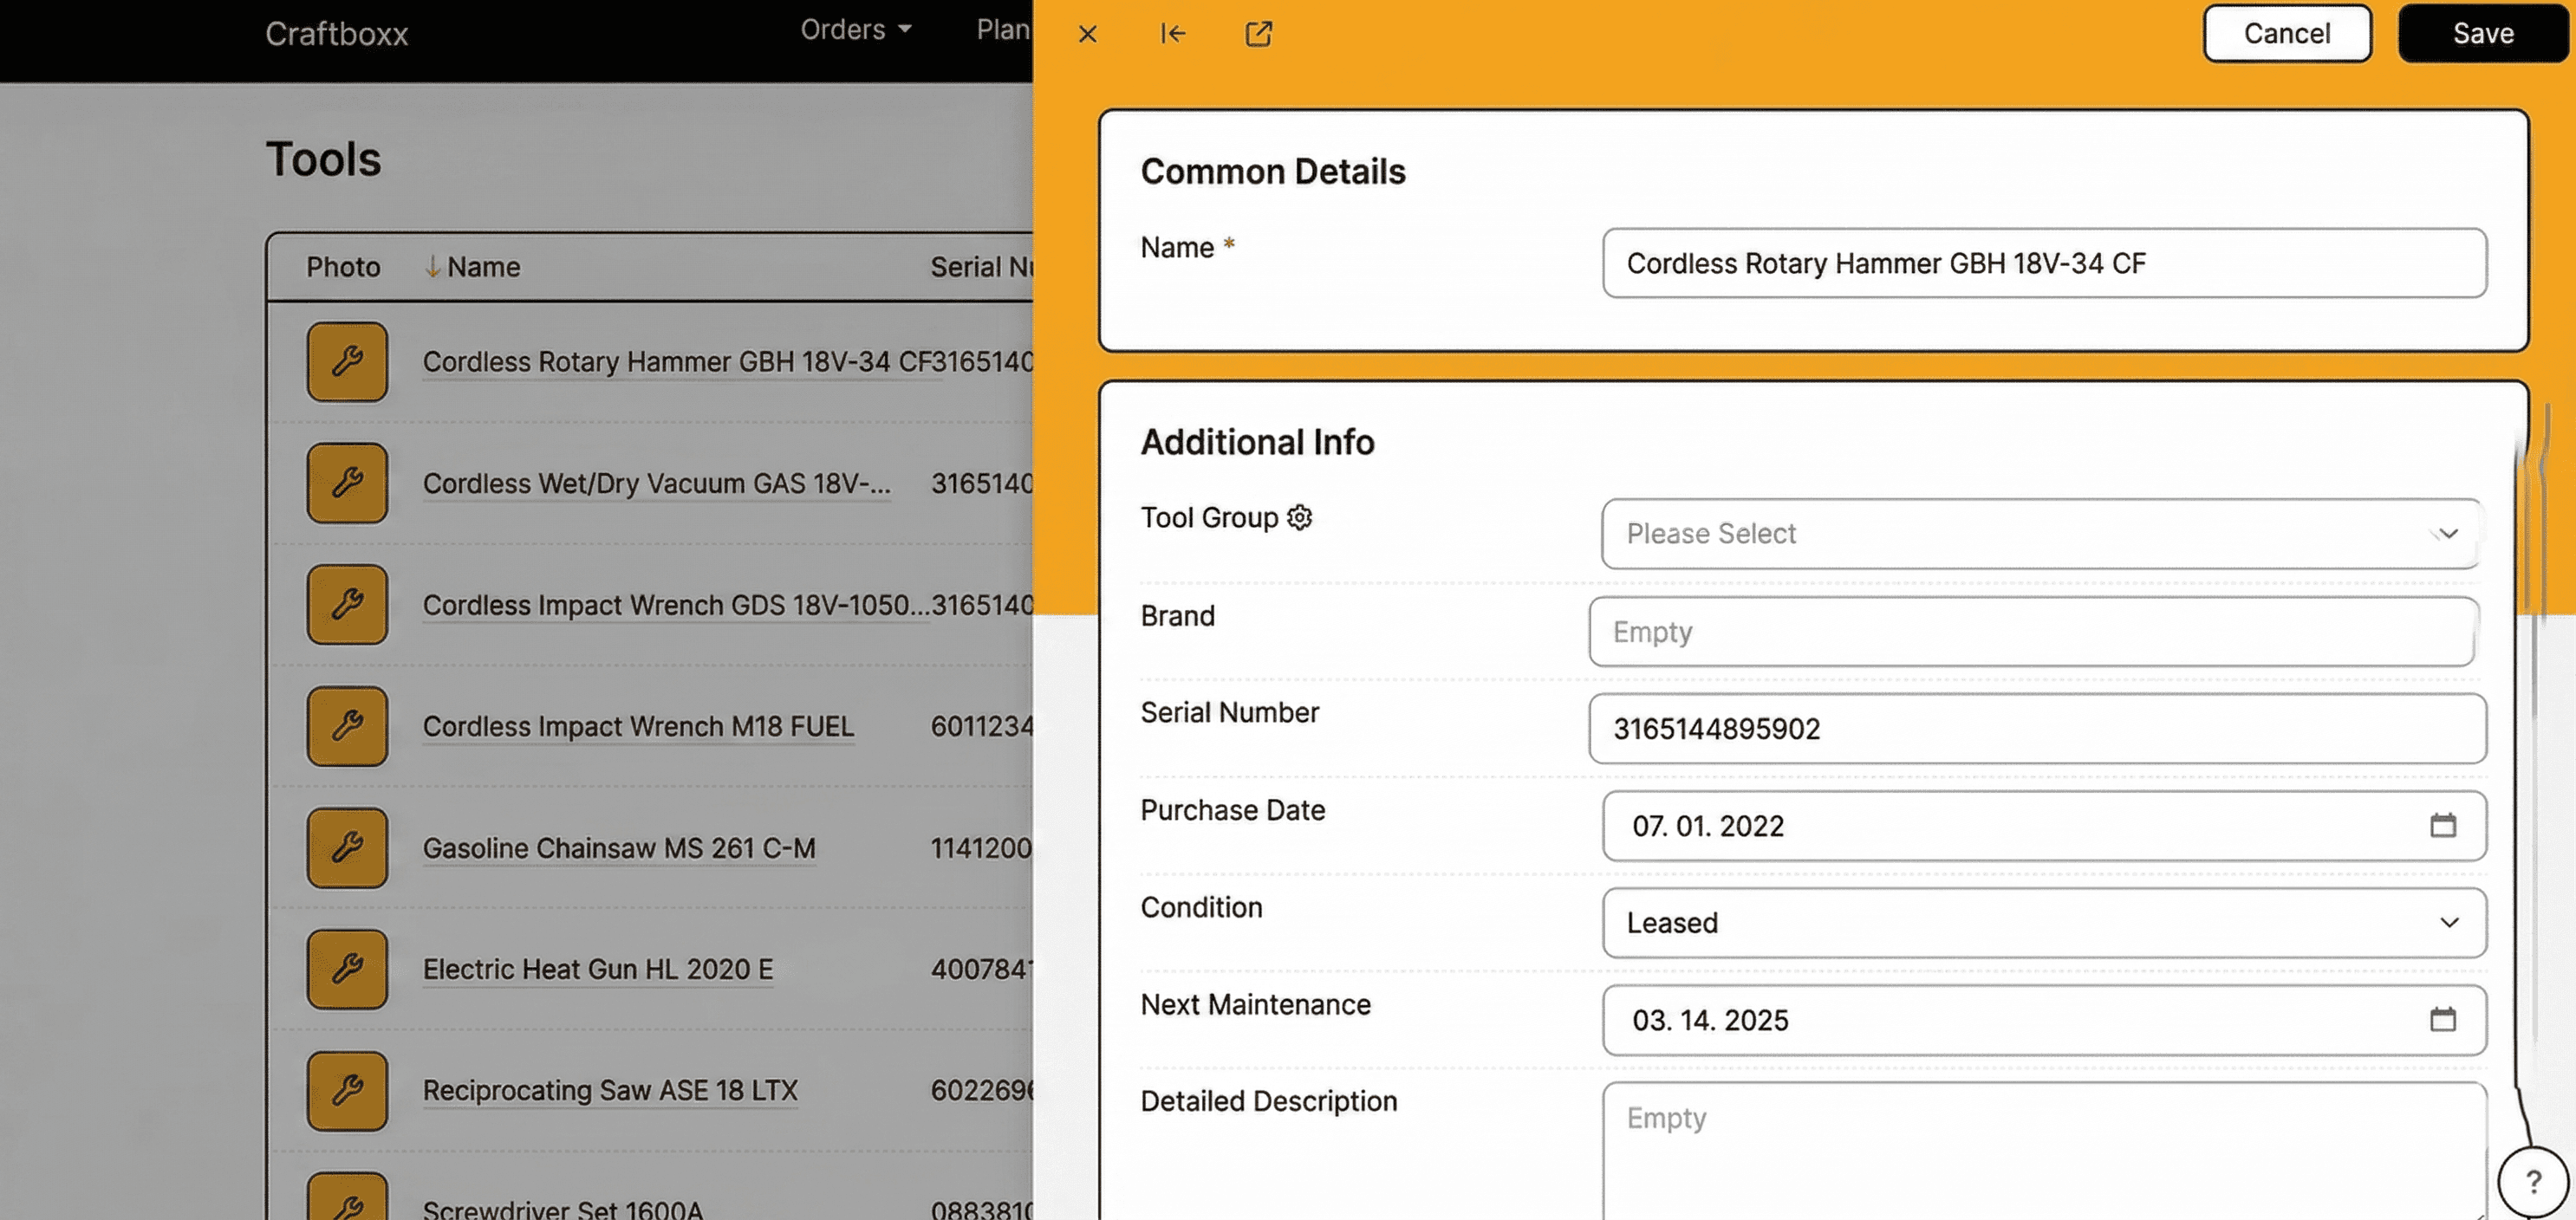Click the Detailed Description text area

[2043, 1148]
